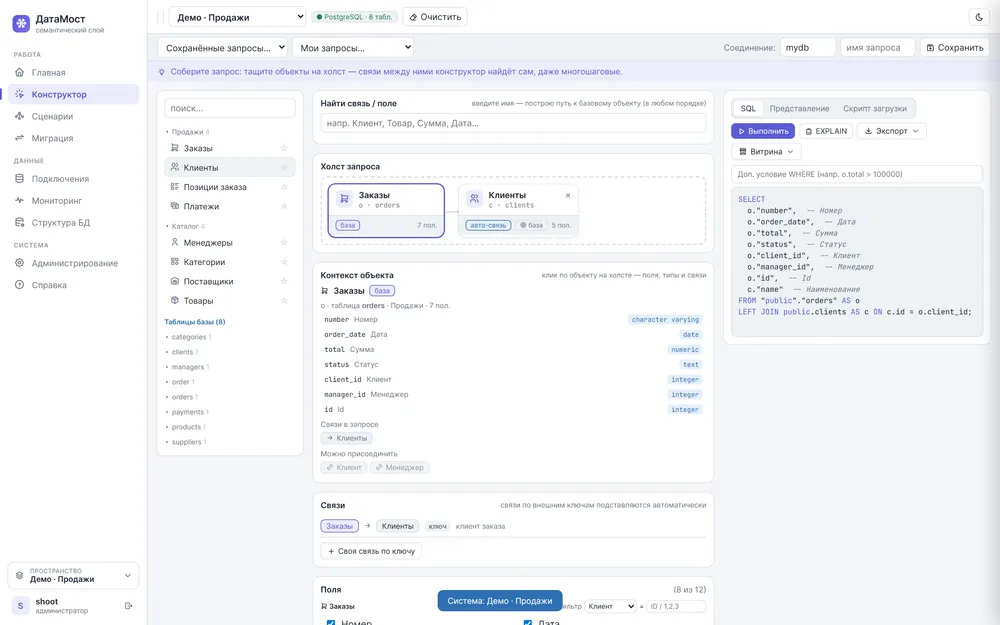
Task: Open Мониторинг via its pulse icon
Action: click(x=19, y=200)
